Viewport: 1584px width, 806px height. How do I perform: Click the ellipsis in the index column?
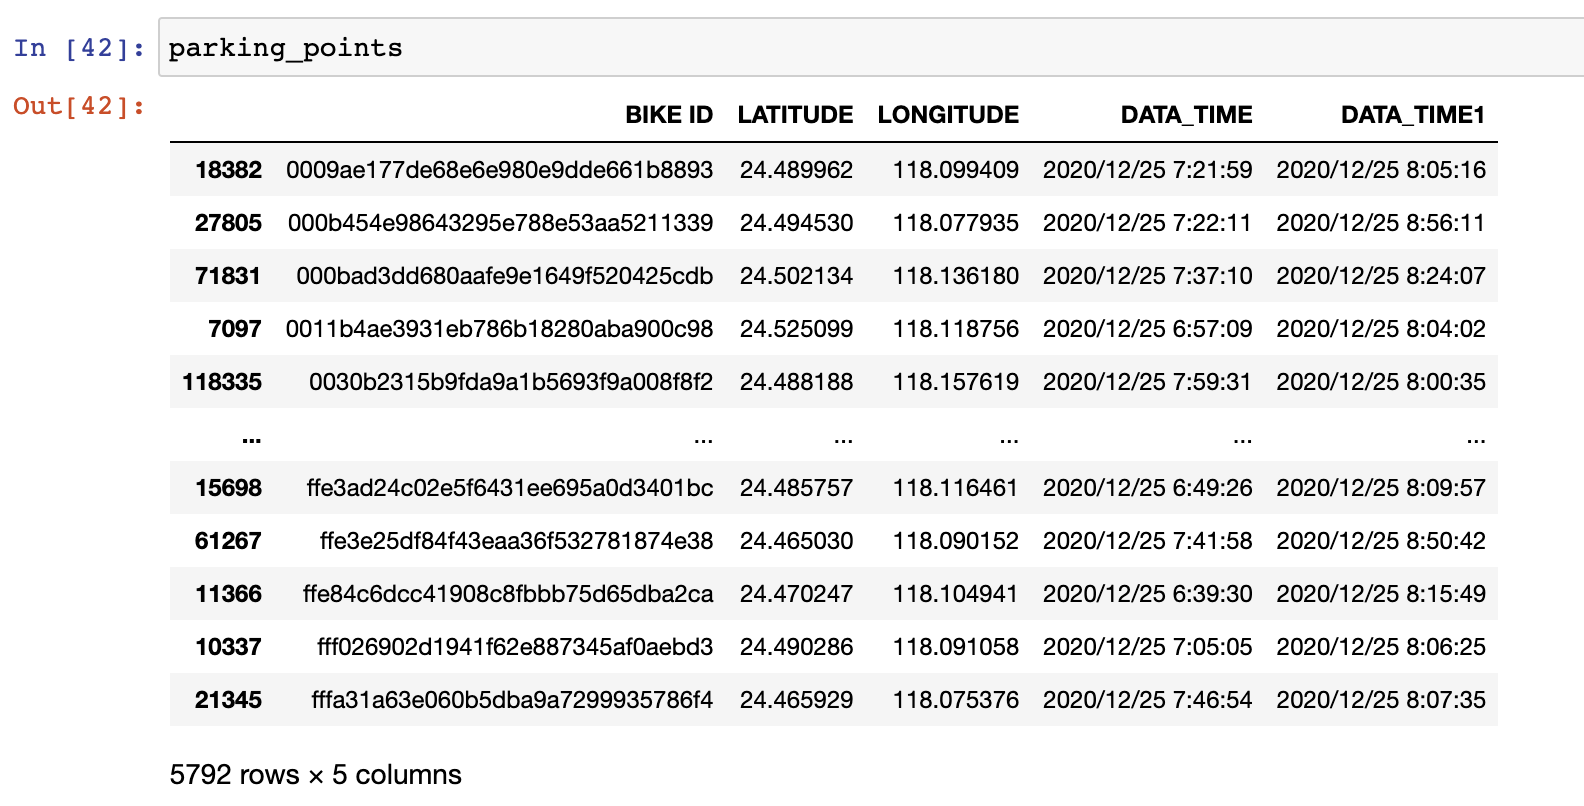[x=251, y=437]
